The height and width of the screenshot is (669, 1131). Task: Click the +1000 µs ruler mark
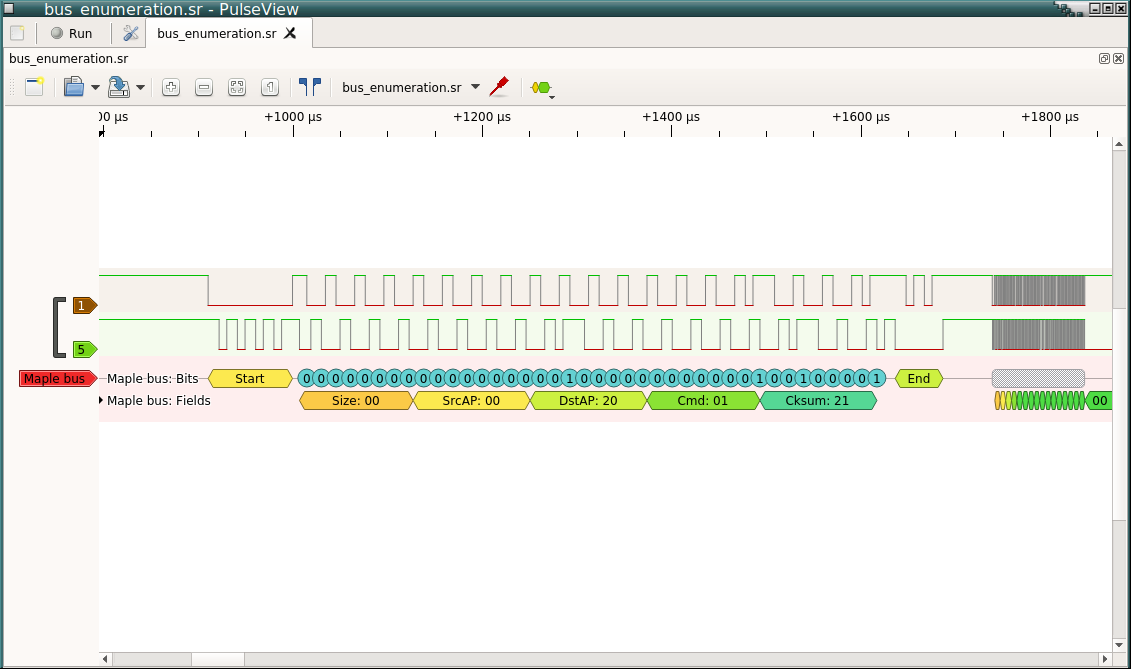(293, 116)
